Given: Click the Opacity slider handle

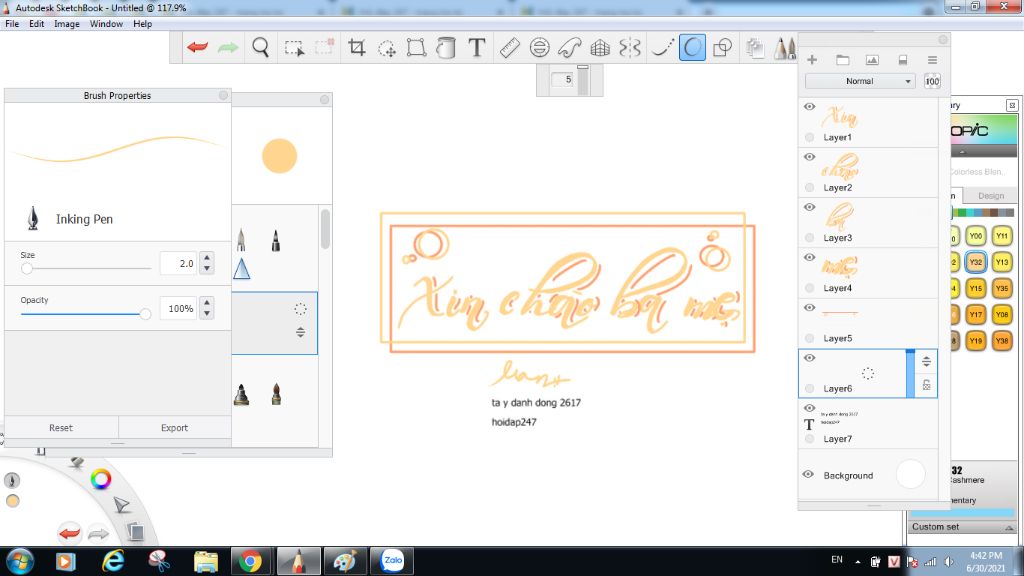Looking at the screenshot, I should point(145,314).
